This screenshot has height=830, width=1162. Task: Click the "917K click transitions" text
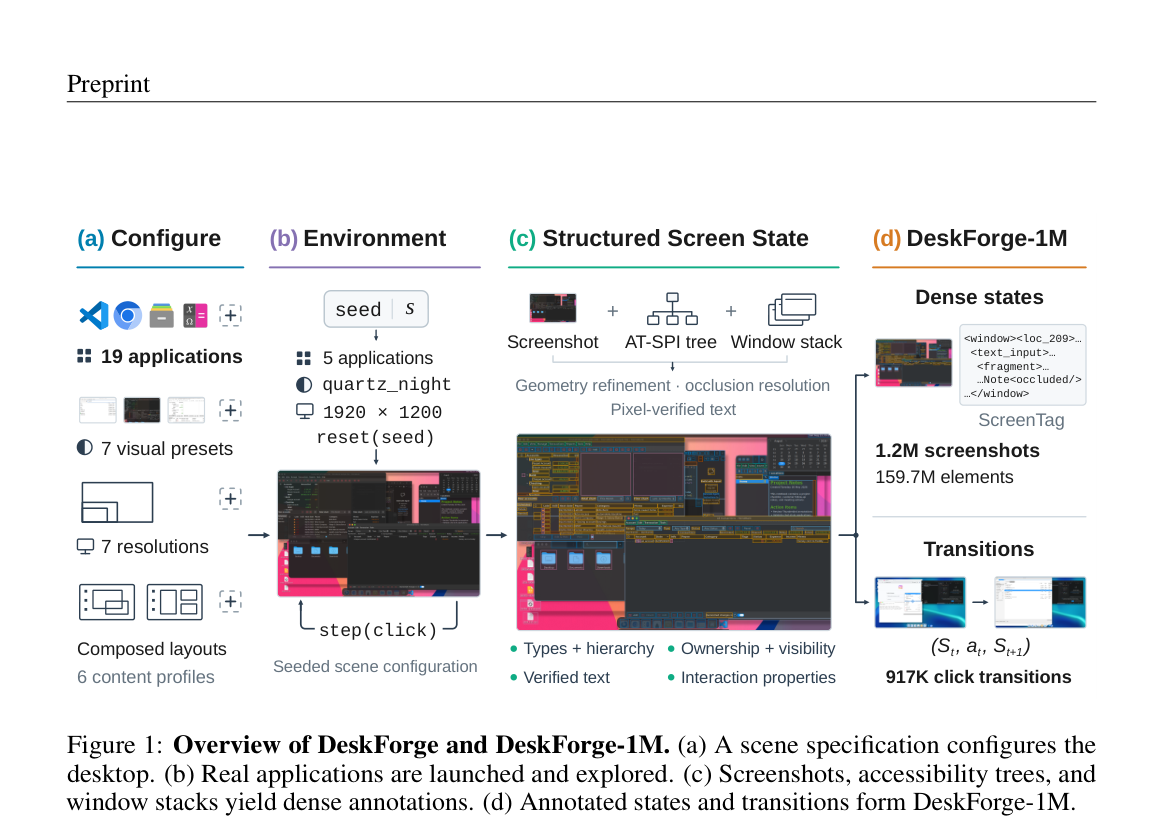coord(978,677)
